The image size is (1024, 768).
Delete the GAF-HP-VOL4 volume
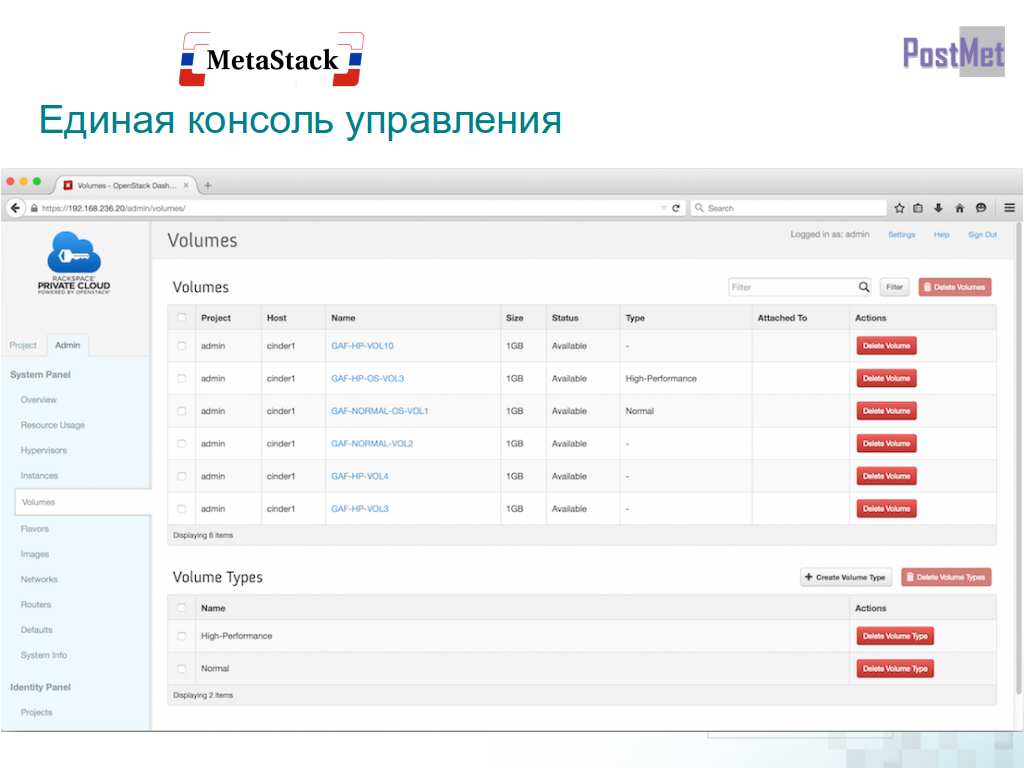886,476
